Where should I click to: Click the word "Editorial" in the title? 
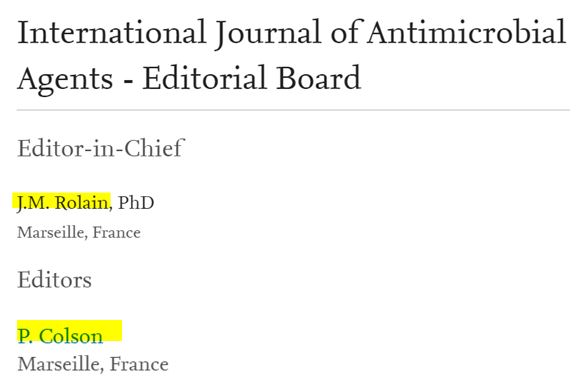pyautogui.click(x=205, y=78)
